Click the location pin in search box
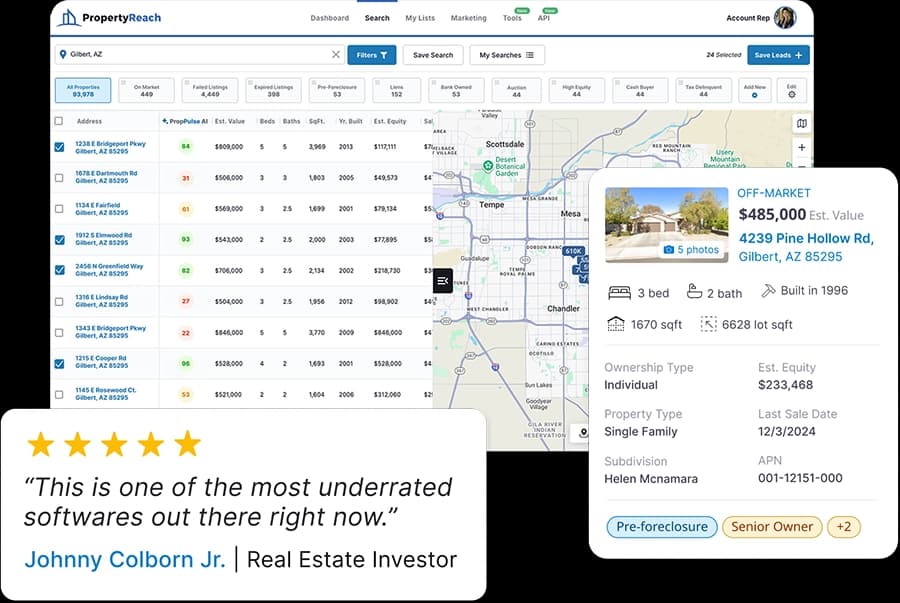 [63, 55]
